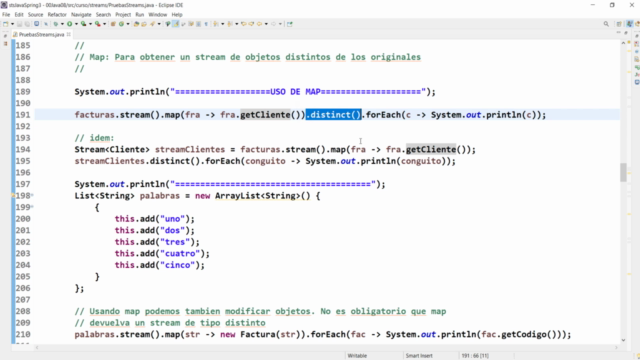Navigate Forward with greyed arrow icon
The width and height of the screenshot is (640, 360).
[273, 24]
